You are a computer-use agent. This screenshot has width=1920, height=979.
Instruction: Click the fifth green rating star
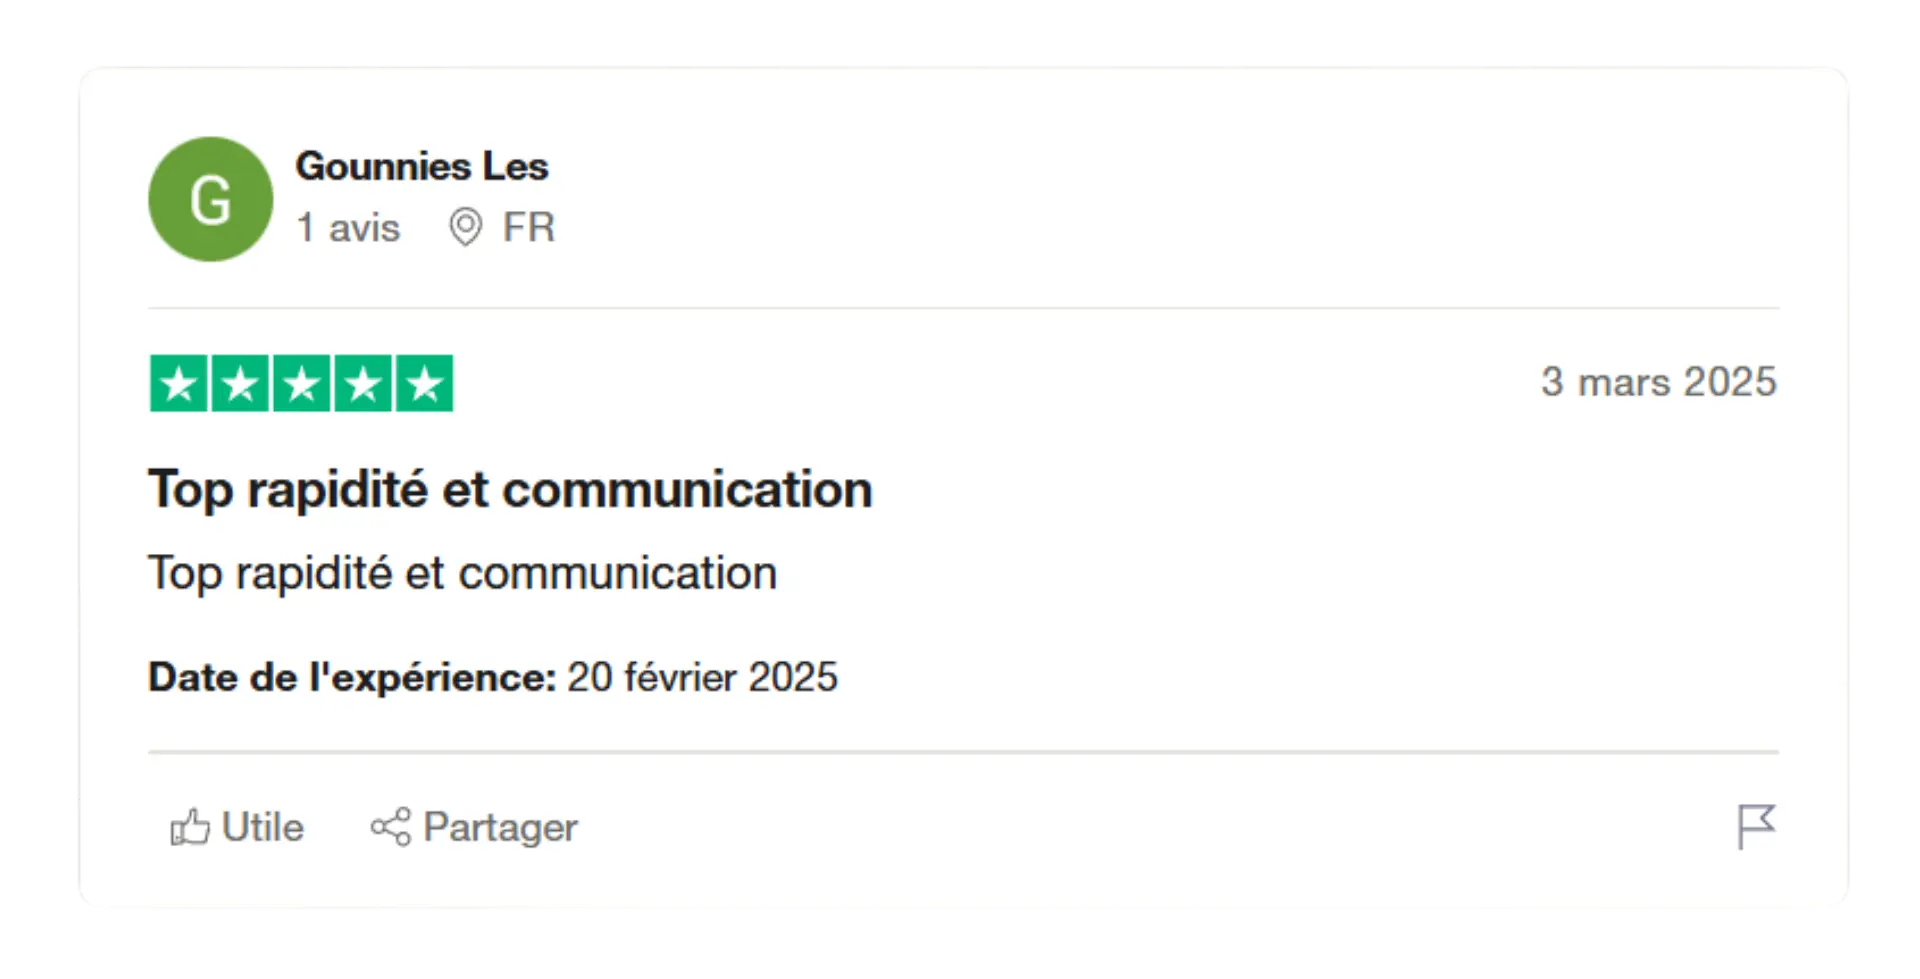(x=424, y=383)
